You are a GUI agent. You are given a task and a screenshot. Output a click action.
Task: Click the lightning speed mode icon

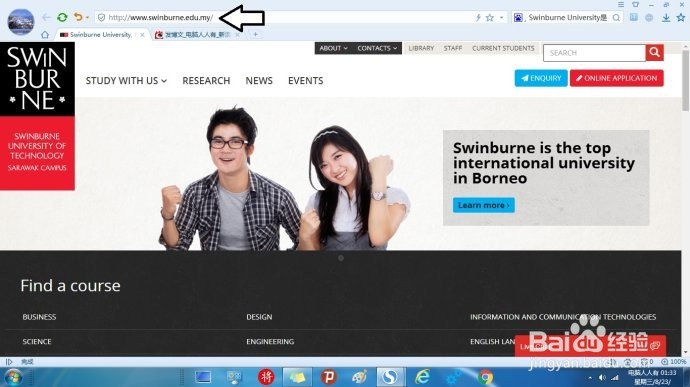478,18
